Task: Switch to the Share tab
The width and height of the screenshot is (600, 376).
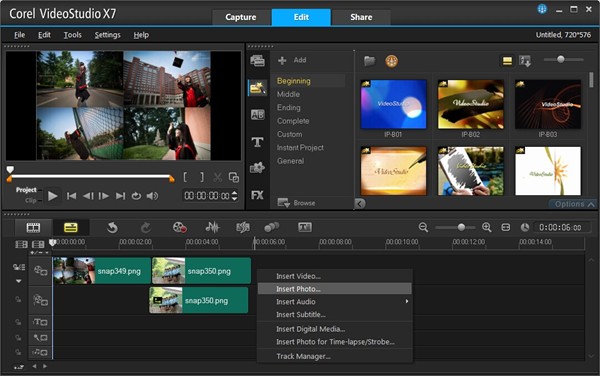Action: click(361, 17)
